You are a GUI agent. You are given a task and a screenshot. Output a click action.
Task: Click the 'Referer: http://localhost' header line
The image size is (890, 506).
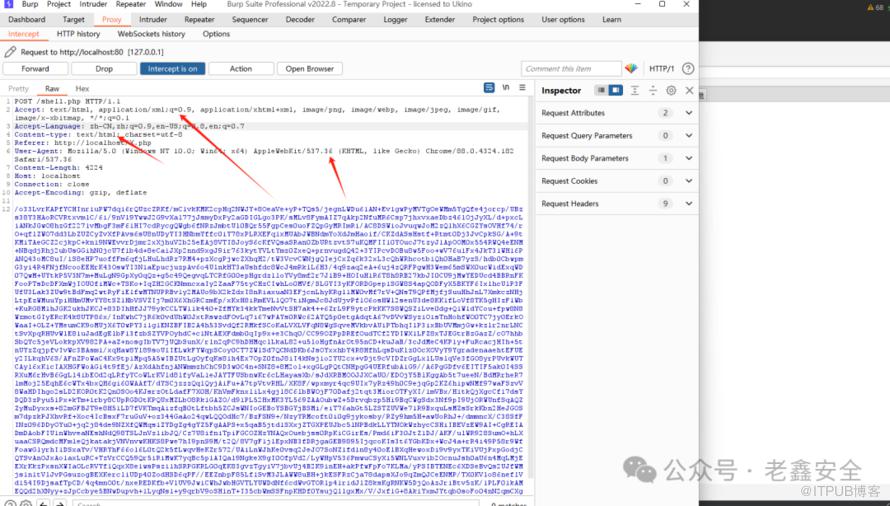coord(83,143)
